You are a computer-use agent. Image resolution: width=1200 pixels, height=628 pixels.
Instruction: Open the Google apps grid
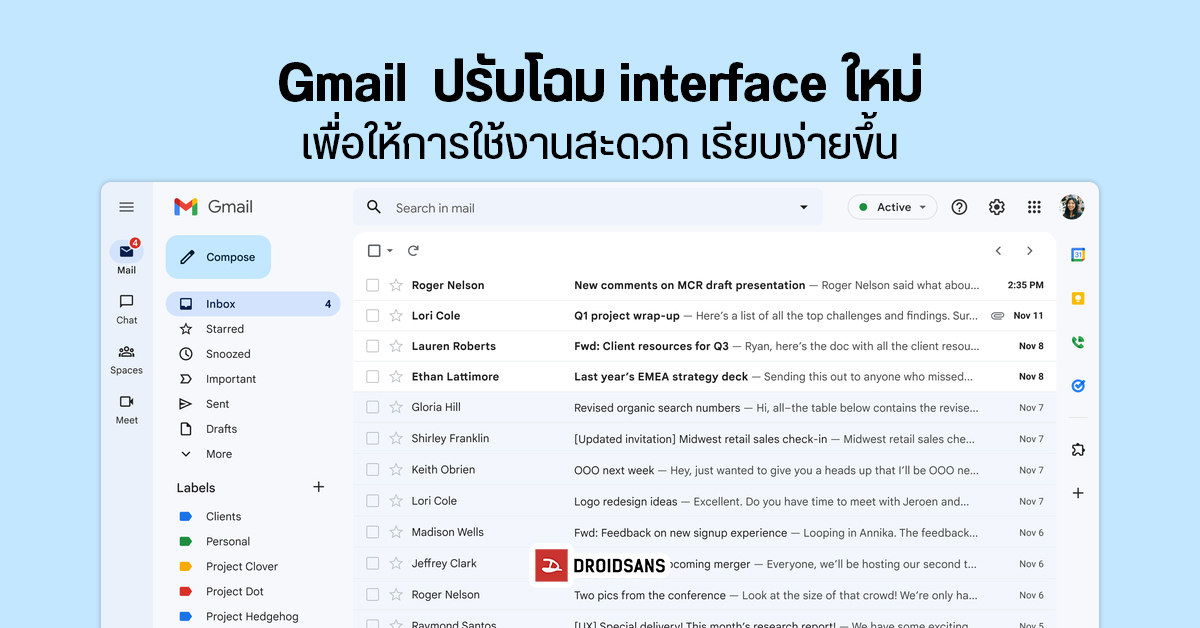(1034, 206)
